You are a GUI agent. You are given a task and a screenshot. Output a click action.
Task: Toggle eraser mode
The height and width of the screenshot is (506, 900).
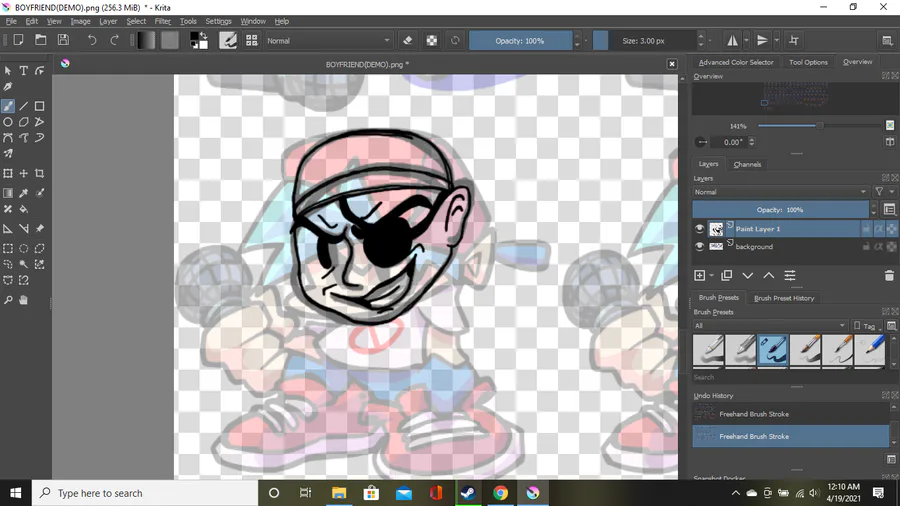(x=408, y=41)
